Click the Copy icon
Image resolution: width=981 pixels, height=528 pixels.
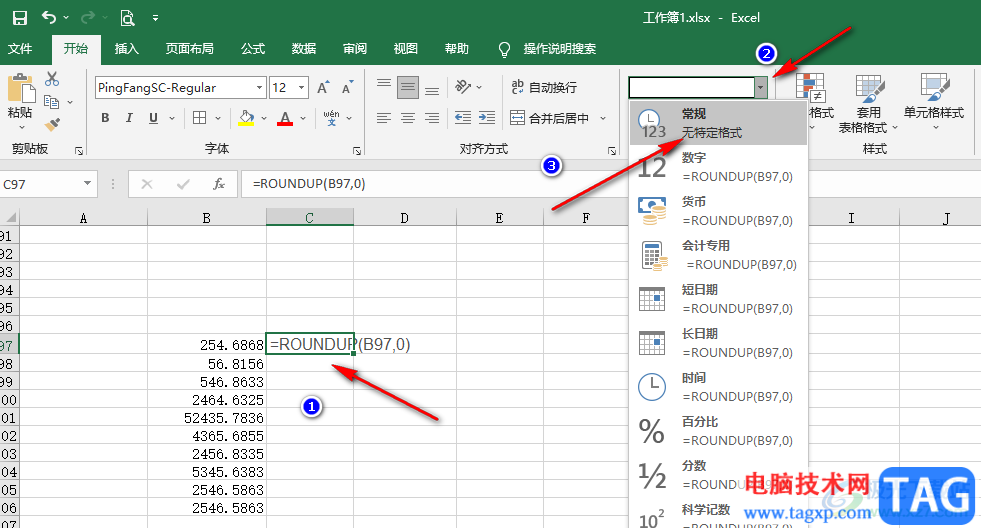(x=52, y=102)
